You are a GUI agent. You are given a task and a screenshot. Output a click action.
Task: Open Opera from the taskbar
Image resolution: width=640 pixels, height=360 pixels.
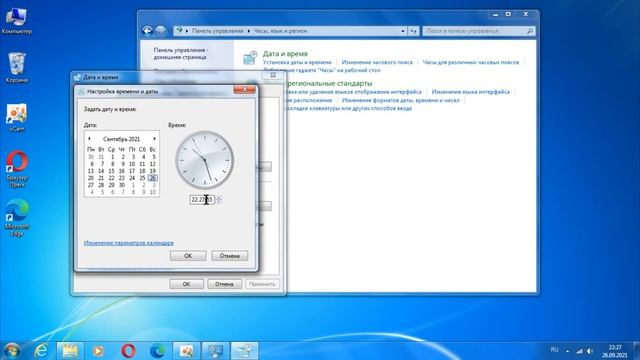(x=128, y=351)
